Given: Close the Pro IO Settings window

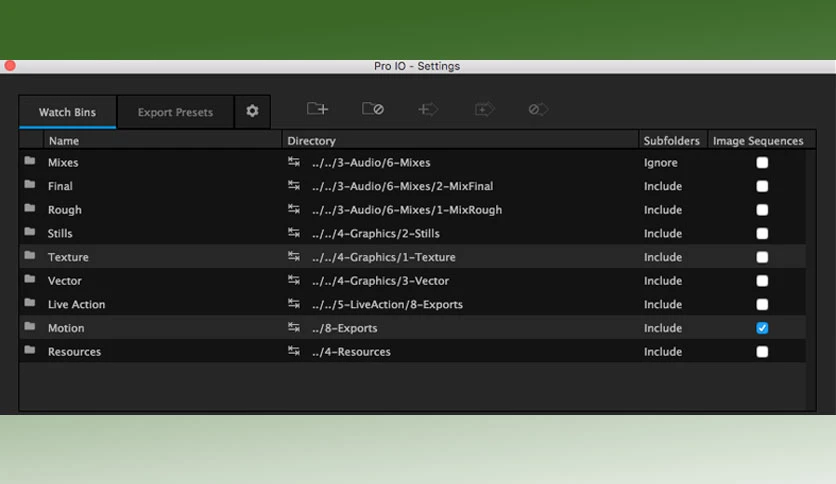Looking at the screenshot, I should click(10, 66).
